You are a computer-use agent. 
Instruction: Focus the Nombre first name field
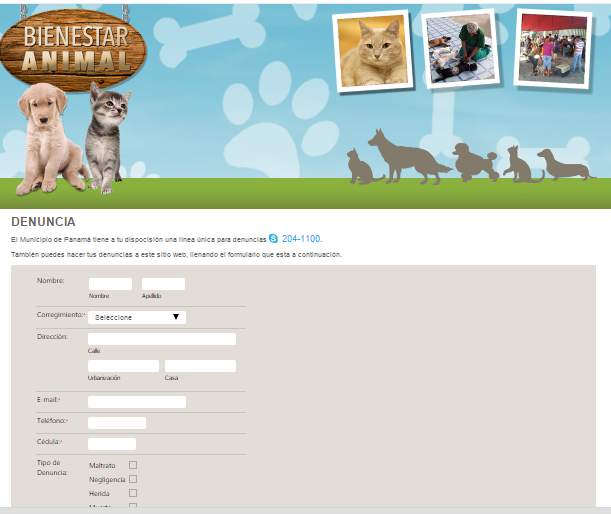110,284
